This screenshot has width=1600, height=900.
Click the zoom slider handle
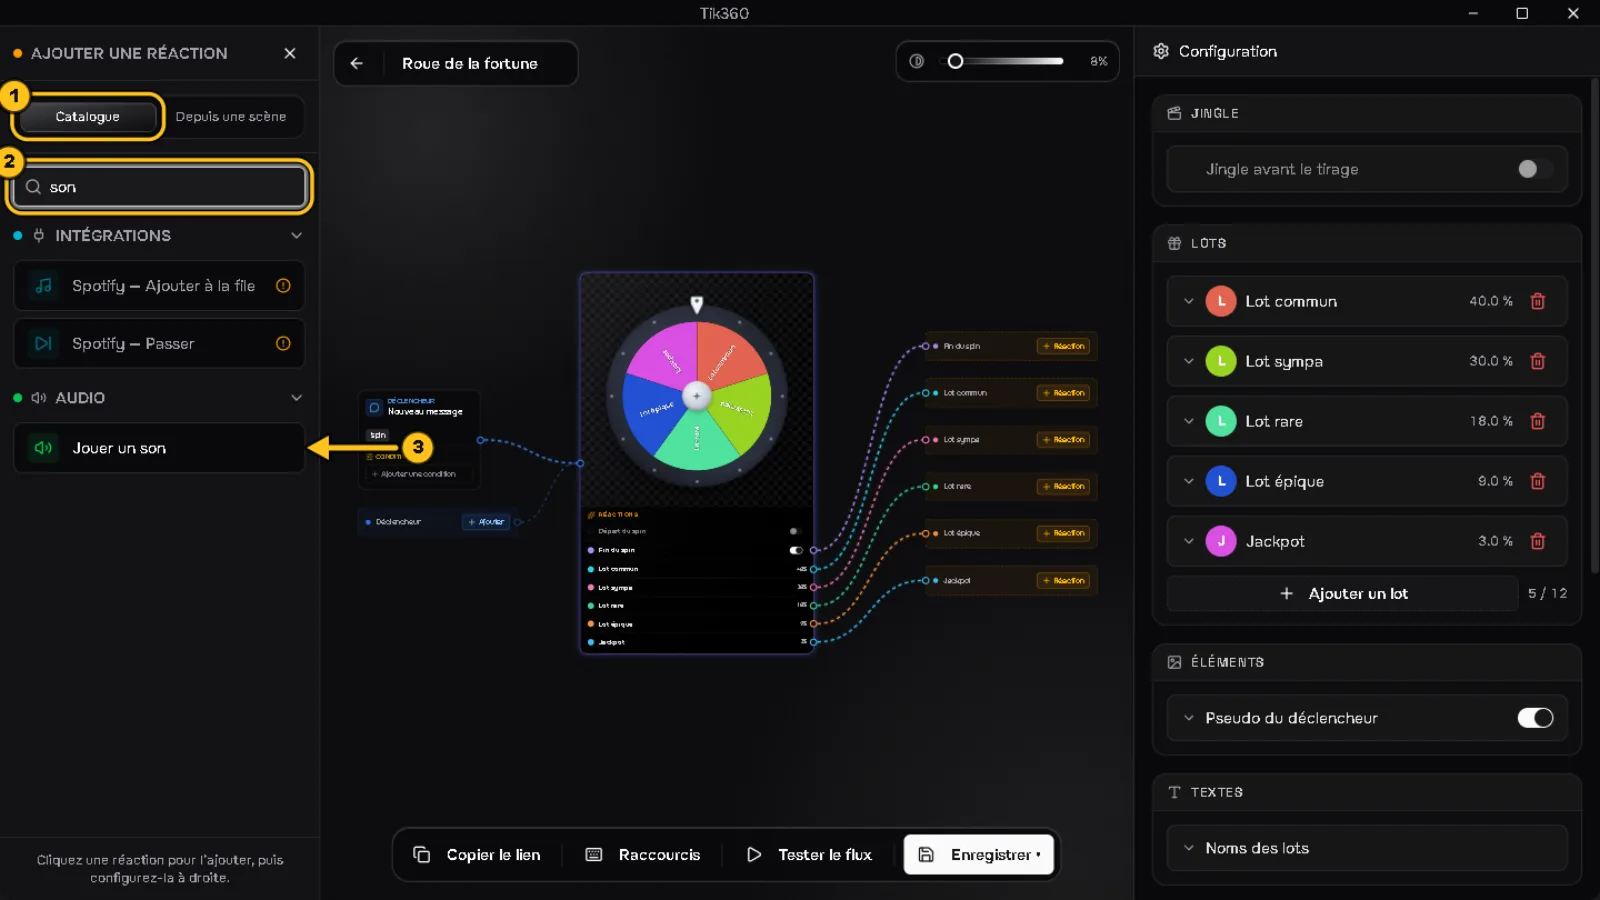955,61
